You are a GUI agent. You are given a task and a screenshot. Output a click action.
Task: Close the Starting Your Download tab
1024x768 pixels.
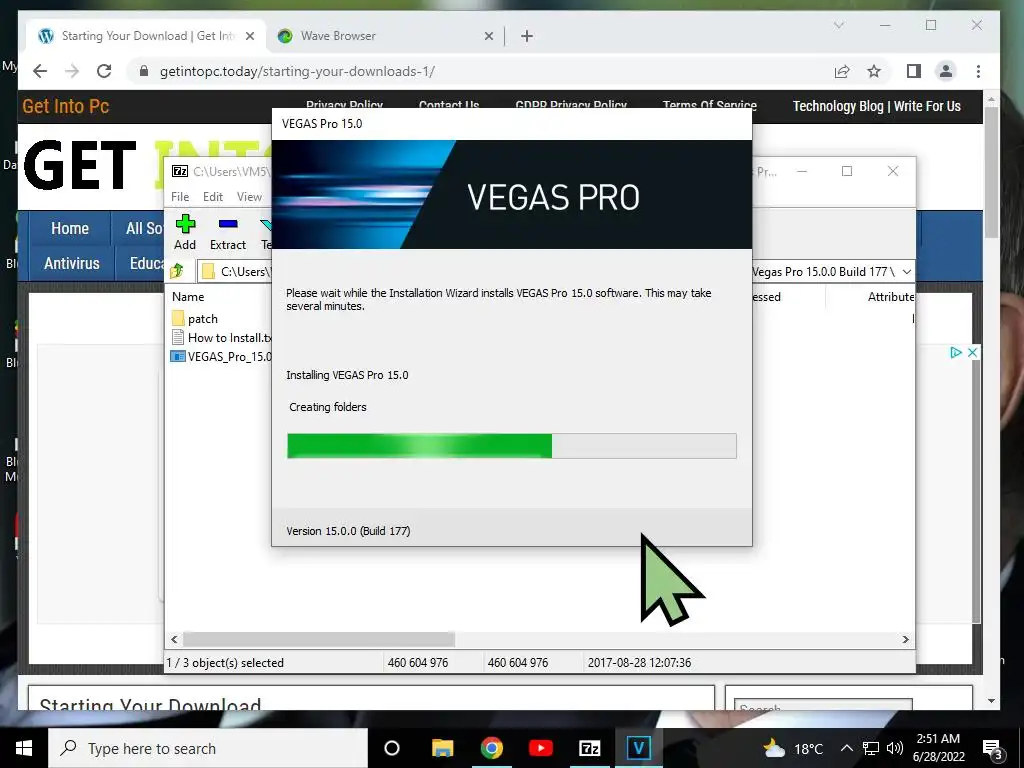coord(250,37)
